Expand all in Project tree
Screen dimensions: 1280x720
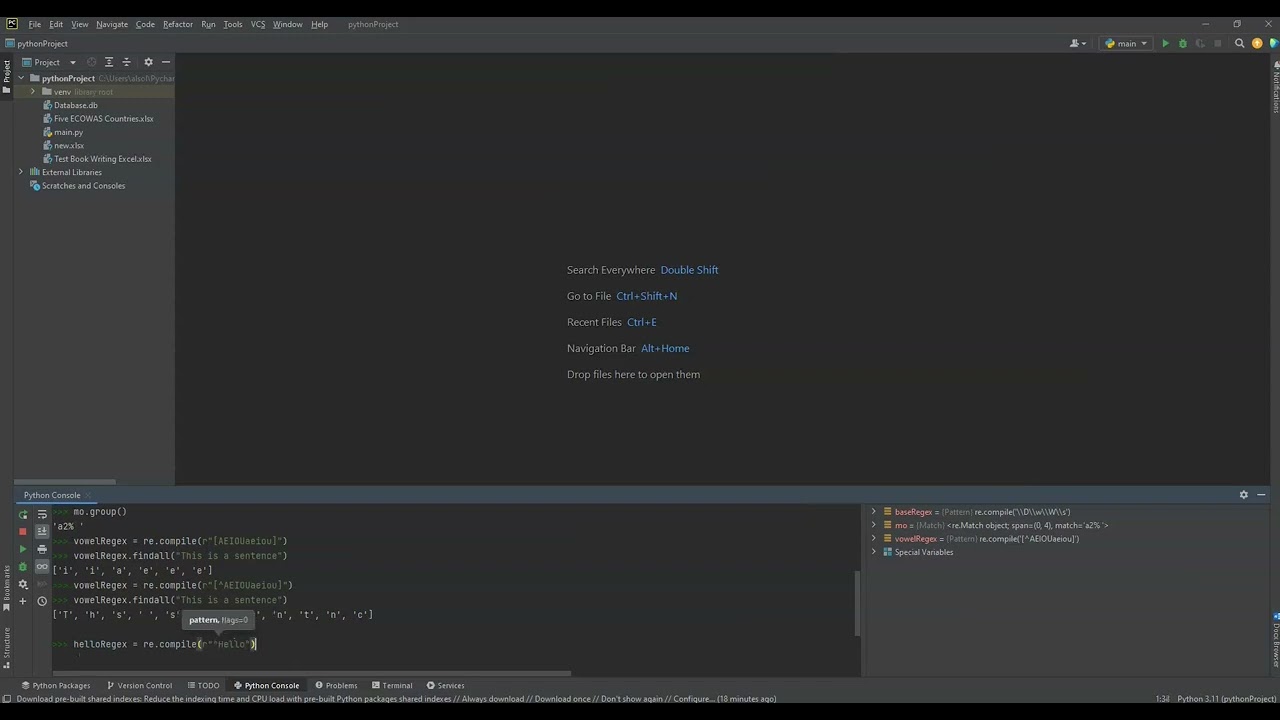pos(109,62)
